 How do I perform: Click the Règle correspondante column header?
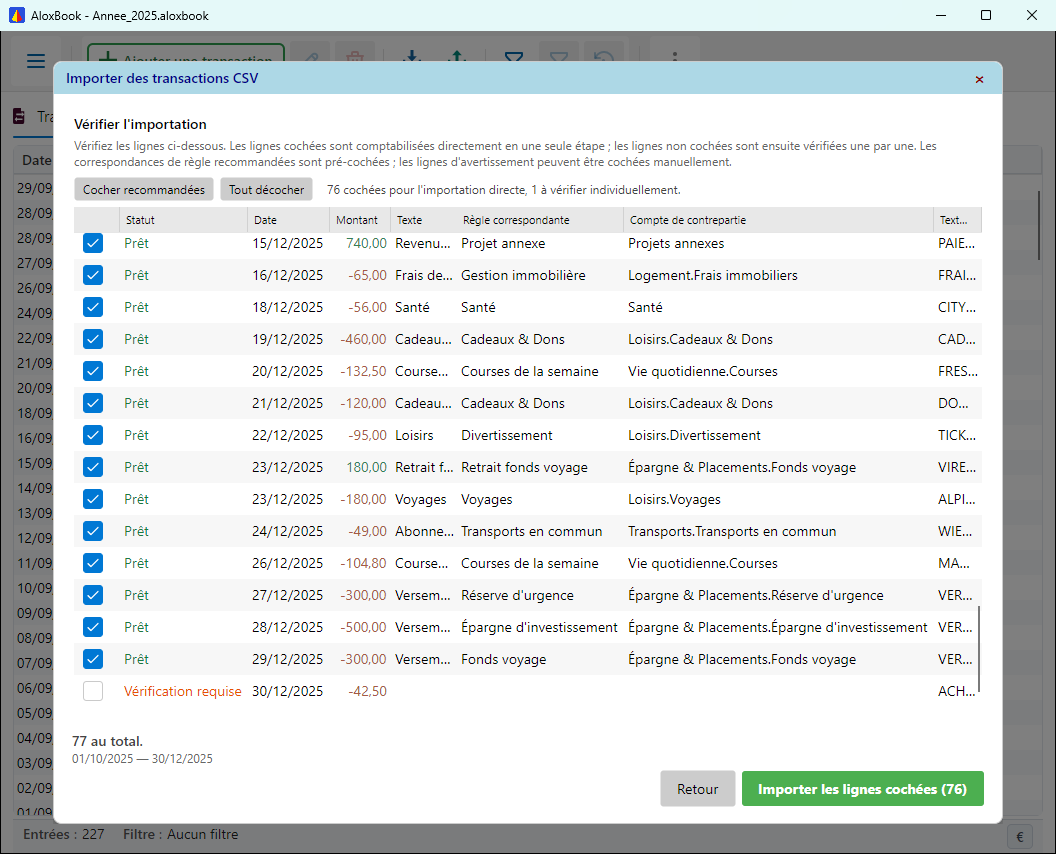point(539,220)
